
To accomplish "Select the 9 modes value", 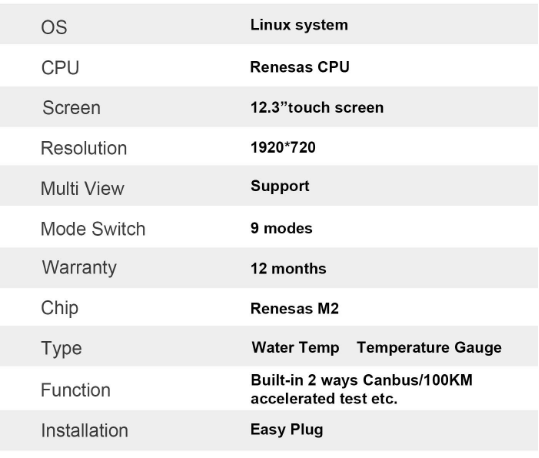I will pyautogui.click(x=281, y=228).
